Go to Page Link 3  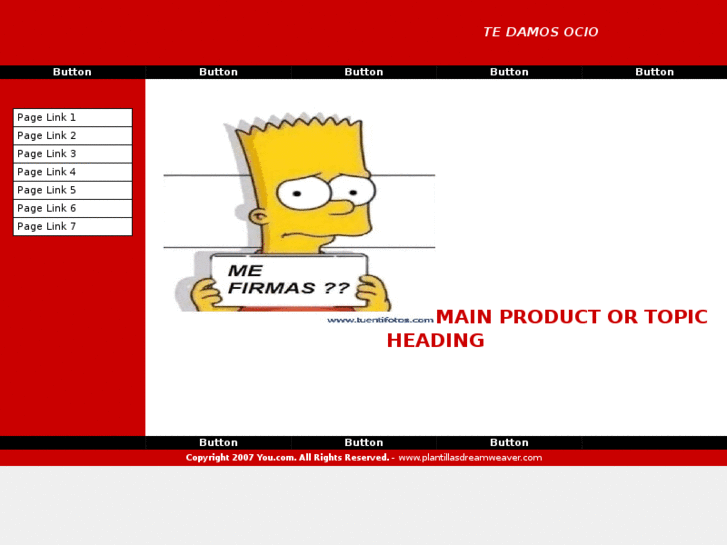73,154
